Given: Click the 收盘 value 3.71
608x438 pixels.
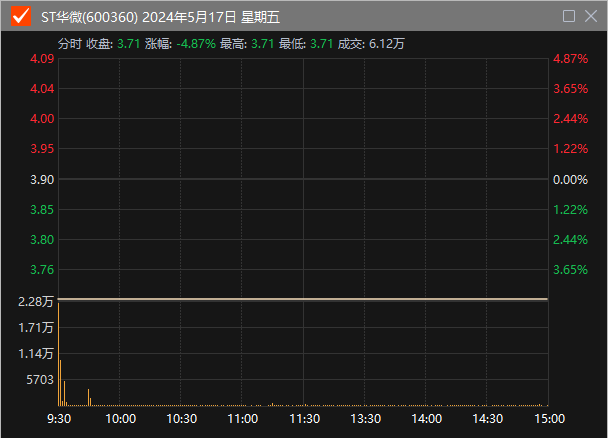Looking at the screenshot, I should pos(128,44).
